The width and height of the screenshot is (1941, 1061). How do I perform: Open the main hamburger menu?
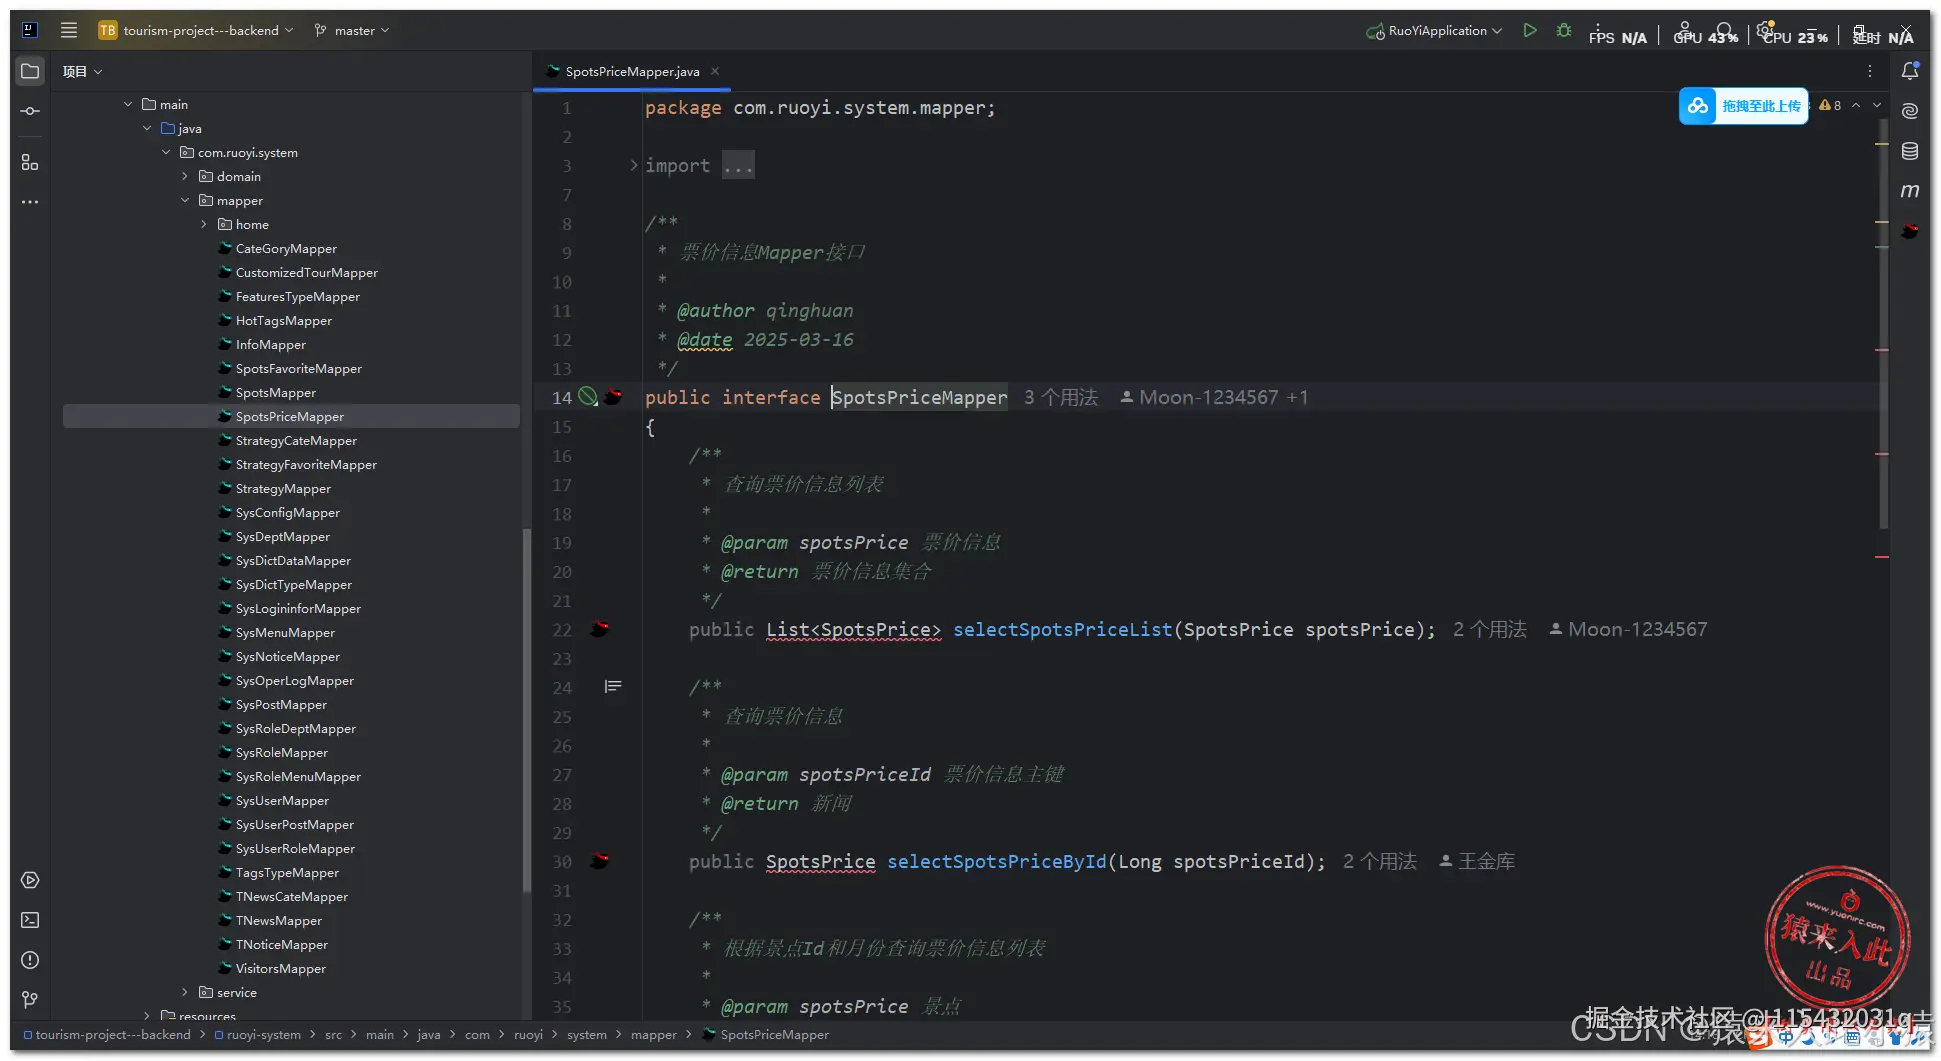click(69, 30)
